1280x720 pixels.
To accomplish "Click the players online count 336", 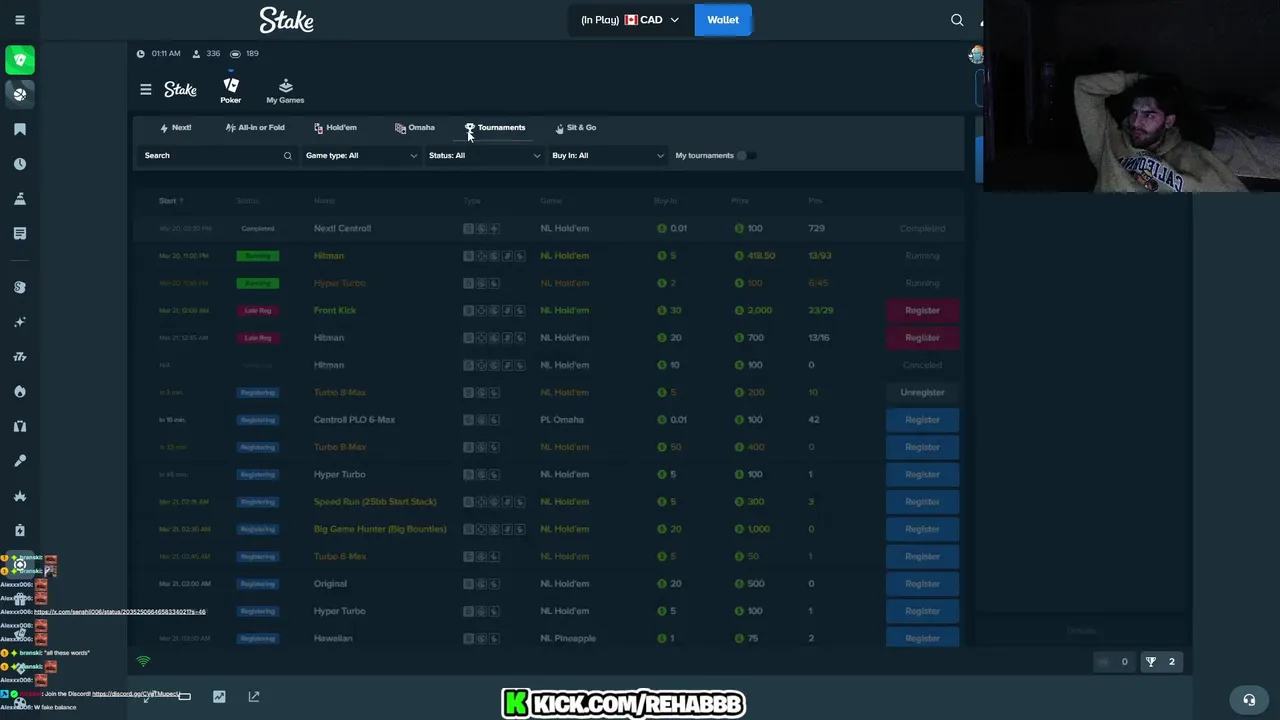I will 213,54.
